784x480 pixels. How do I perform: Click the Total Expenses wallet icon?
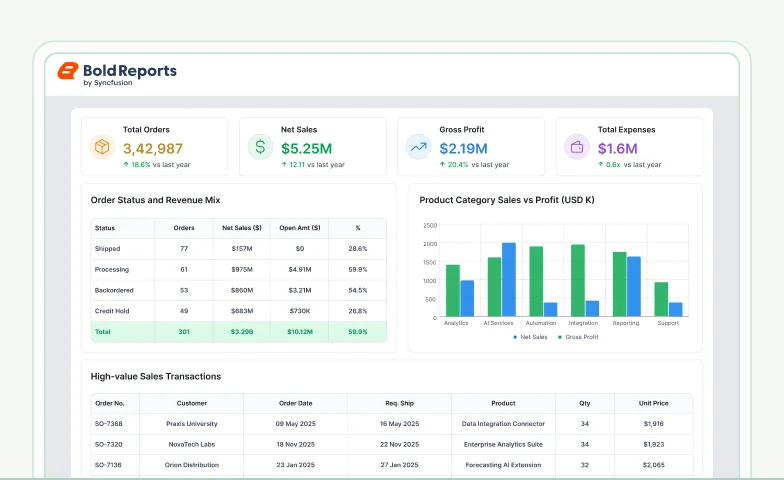[577, 147]
